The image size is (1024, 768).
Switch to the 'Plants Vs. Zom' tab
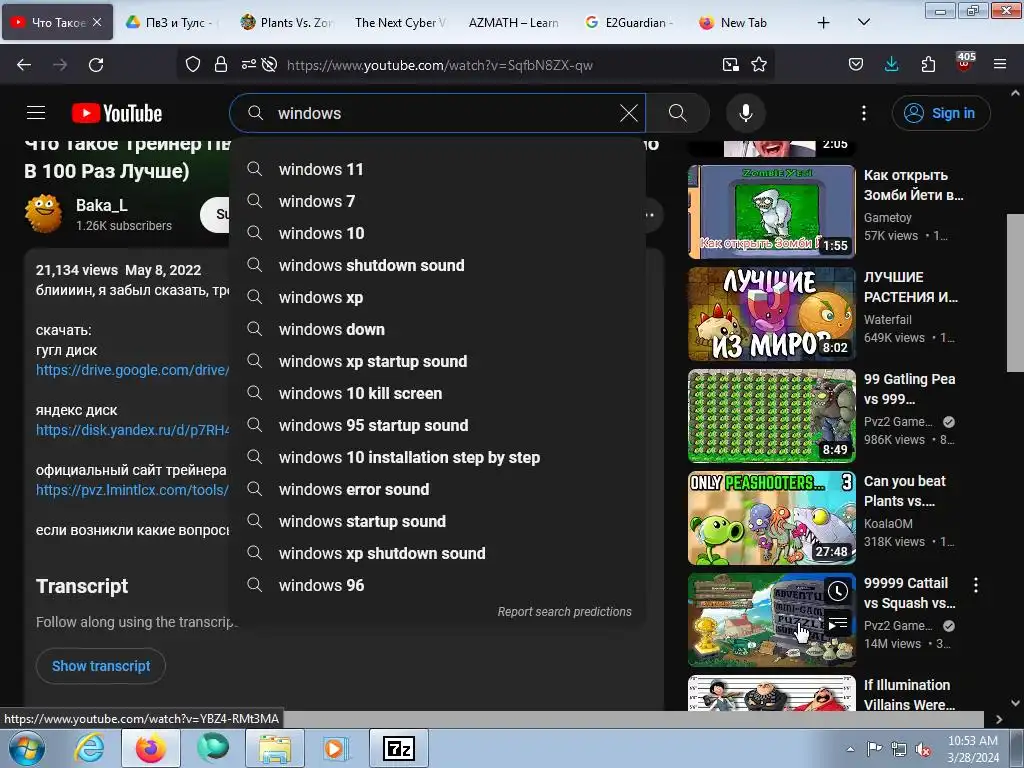(x=287, y=22)
